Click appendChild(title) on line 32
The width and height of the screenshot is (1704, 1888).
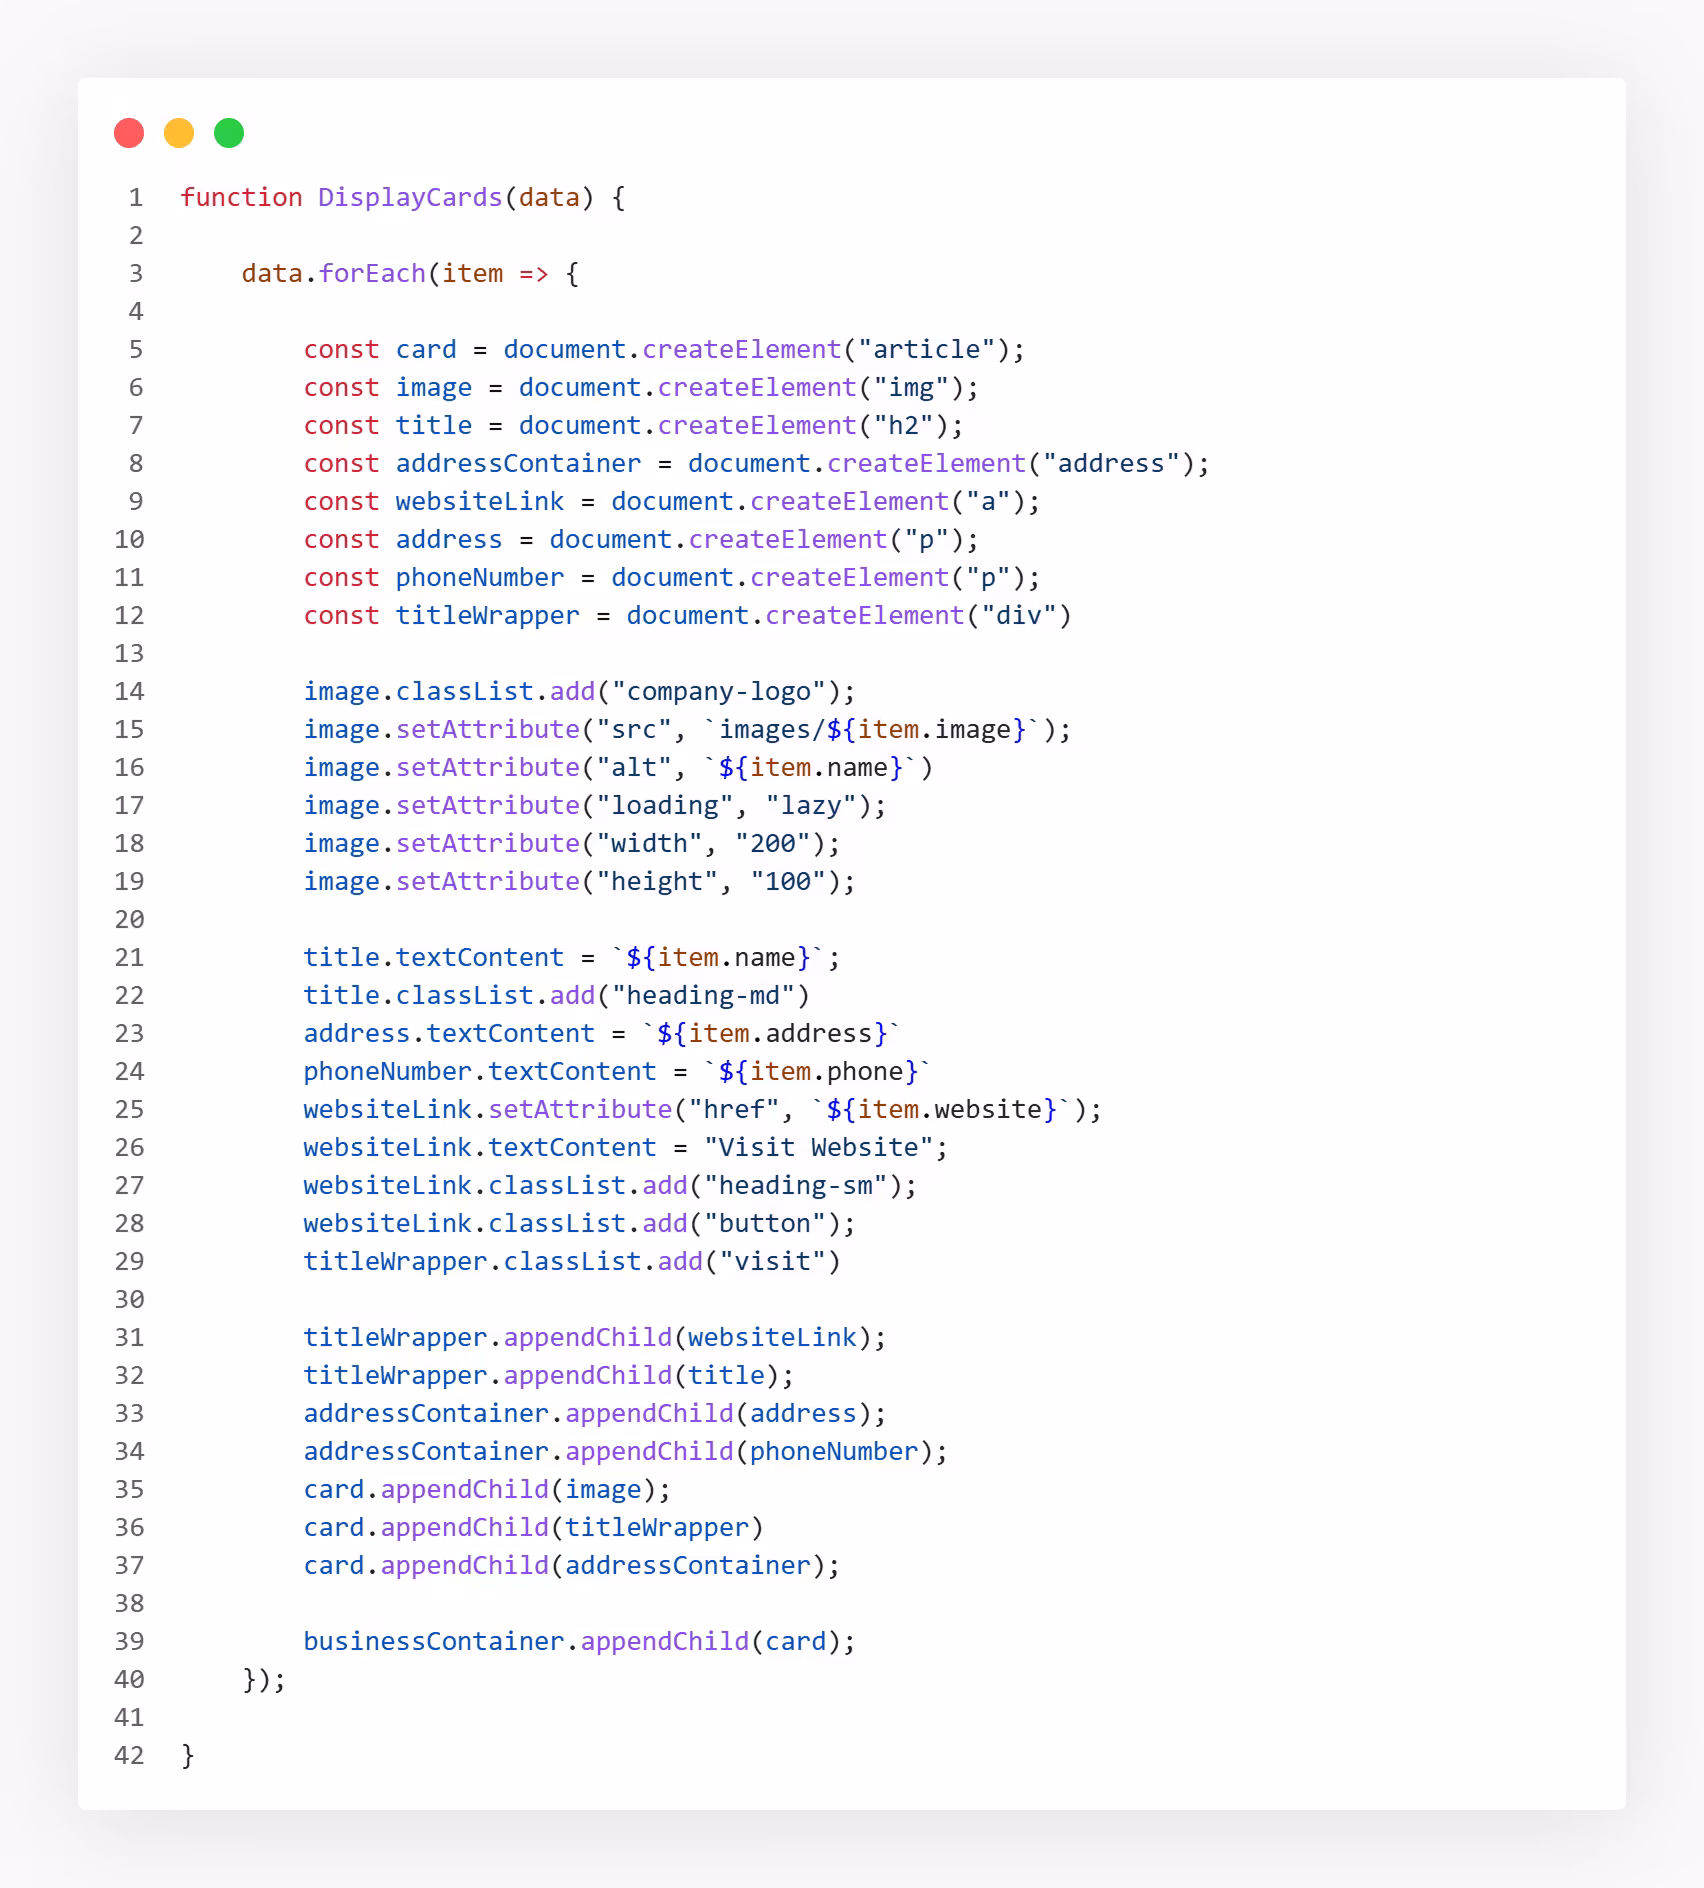click(641, 1375)
